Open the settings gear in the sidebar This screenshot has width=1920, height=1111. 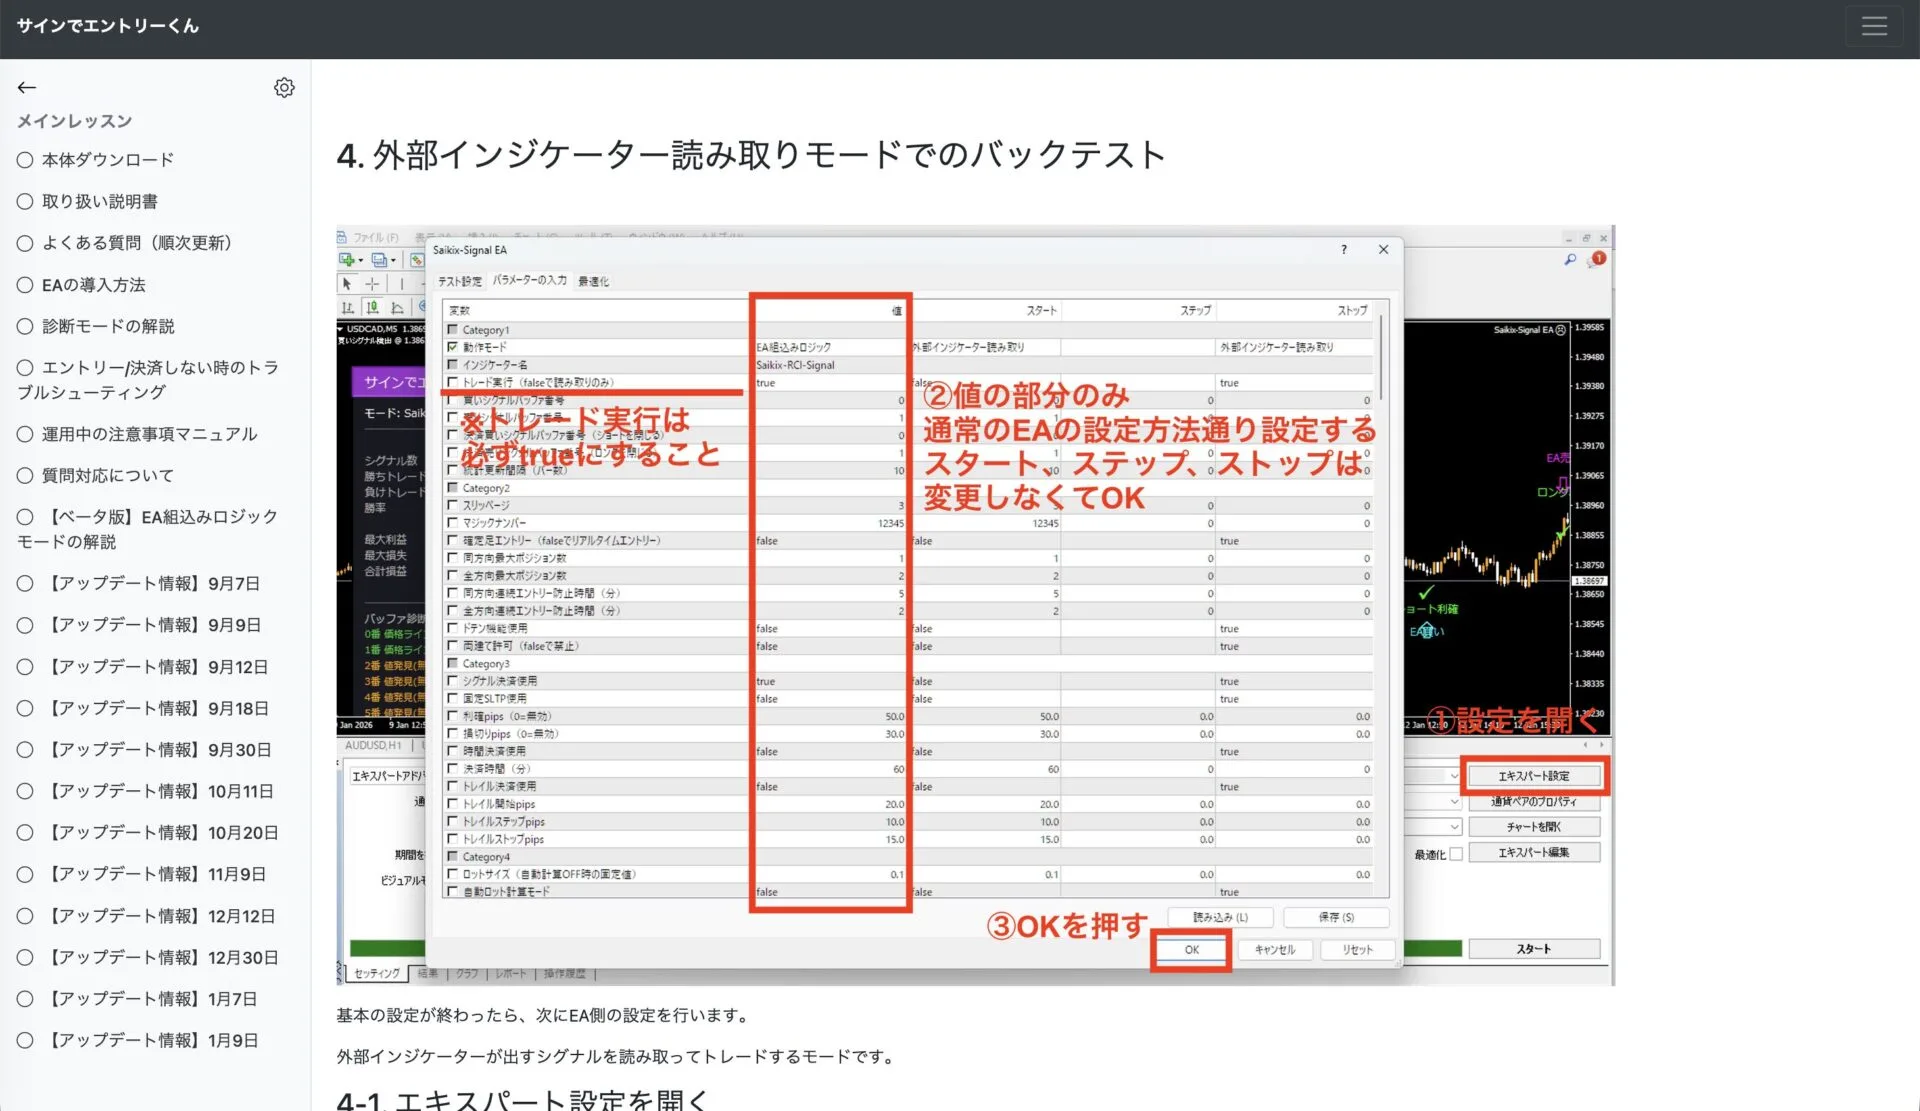pyautogui.click(x=285, y=87)
